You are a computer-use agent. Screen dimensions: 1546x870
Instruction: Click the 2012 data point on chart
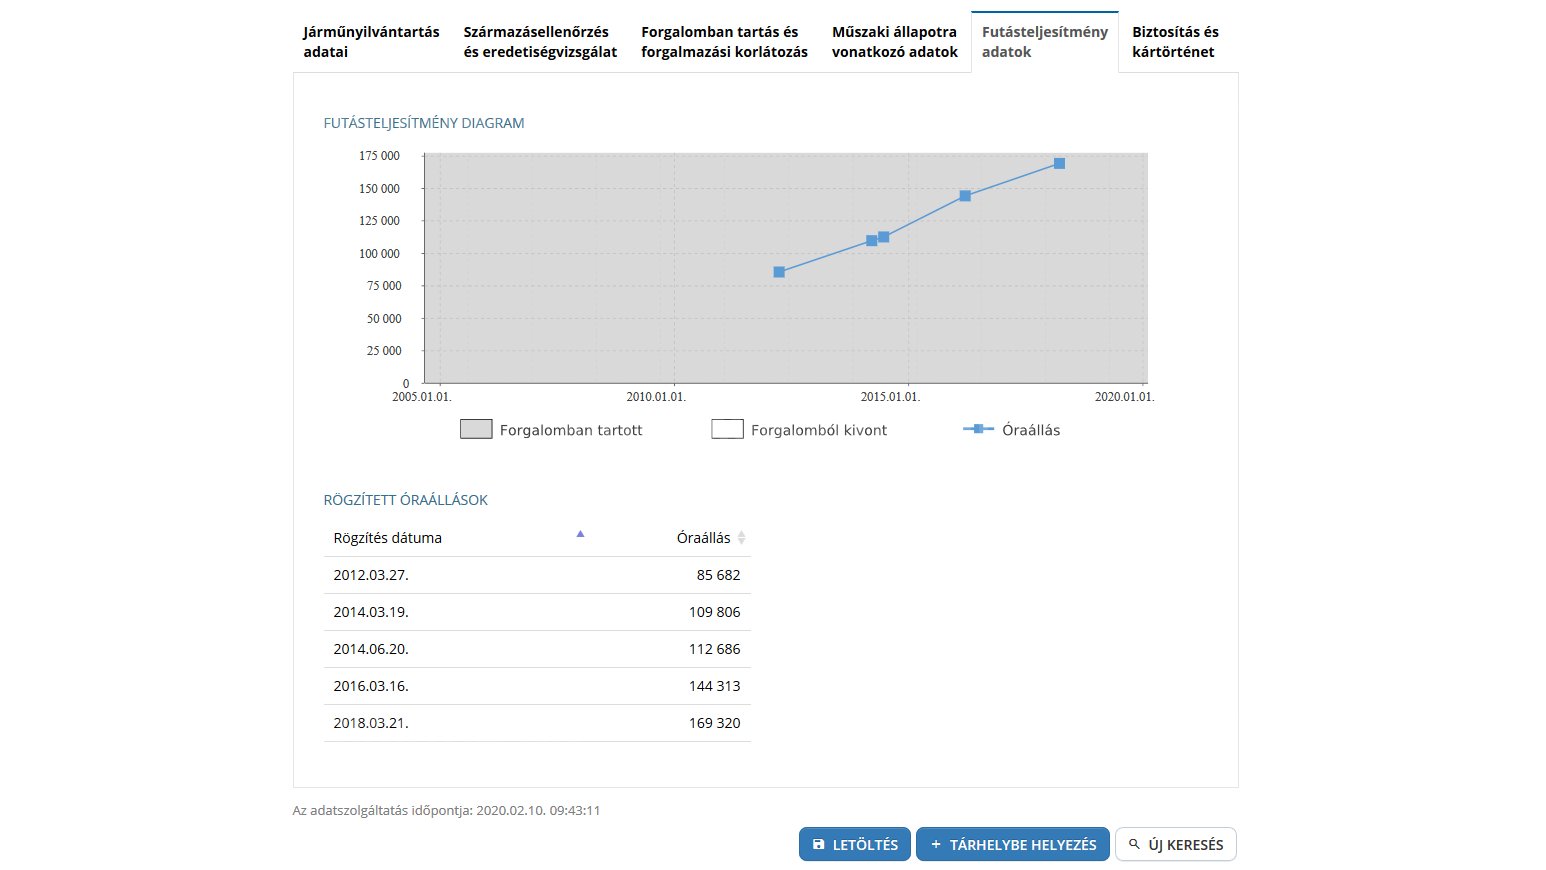tap(779, 272)
